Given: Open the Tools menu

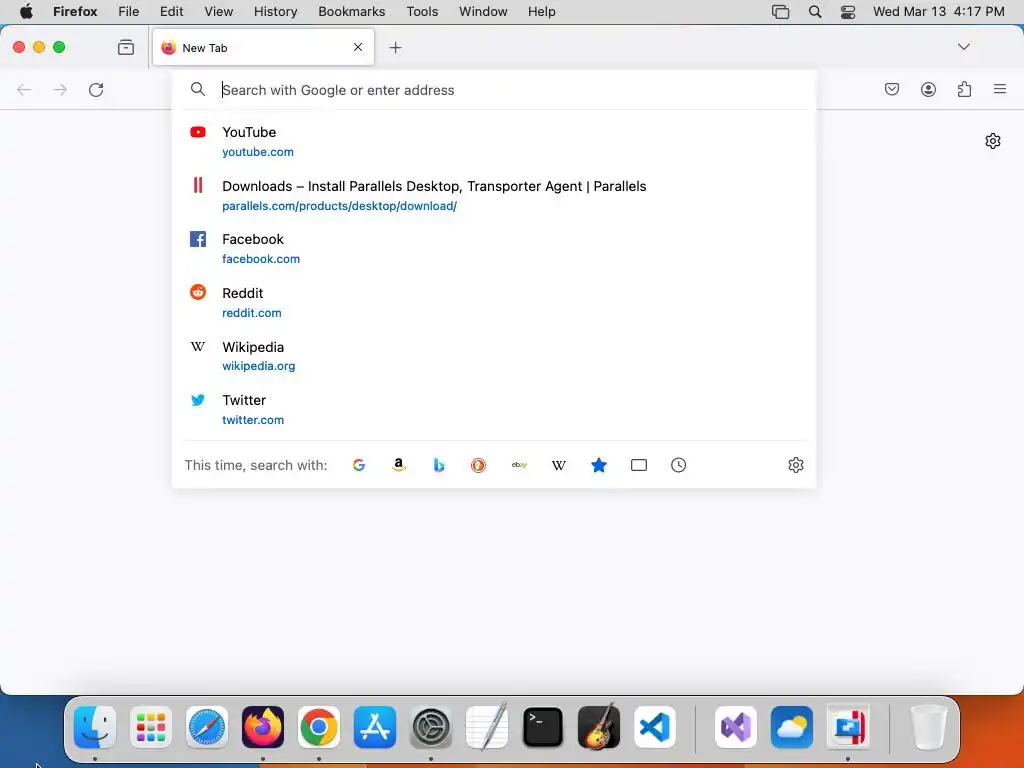Looking at the screenshot, I should point(422,11).
